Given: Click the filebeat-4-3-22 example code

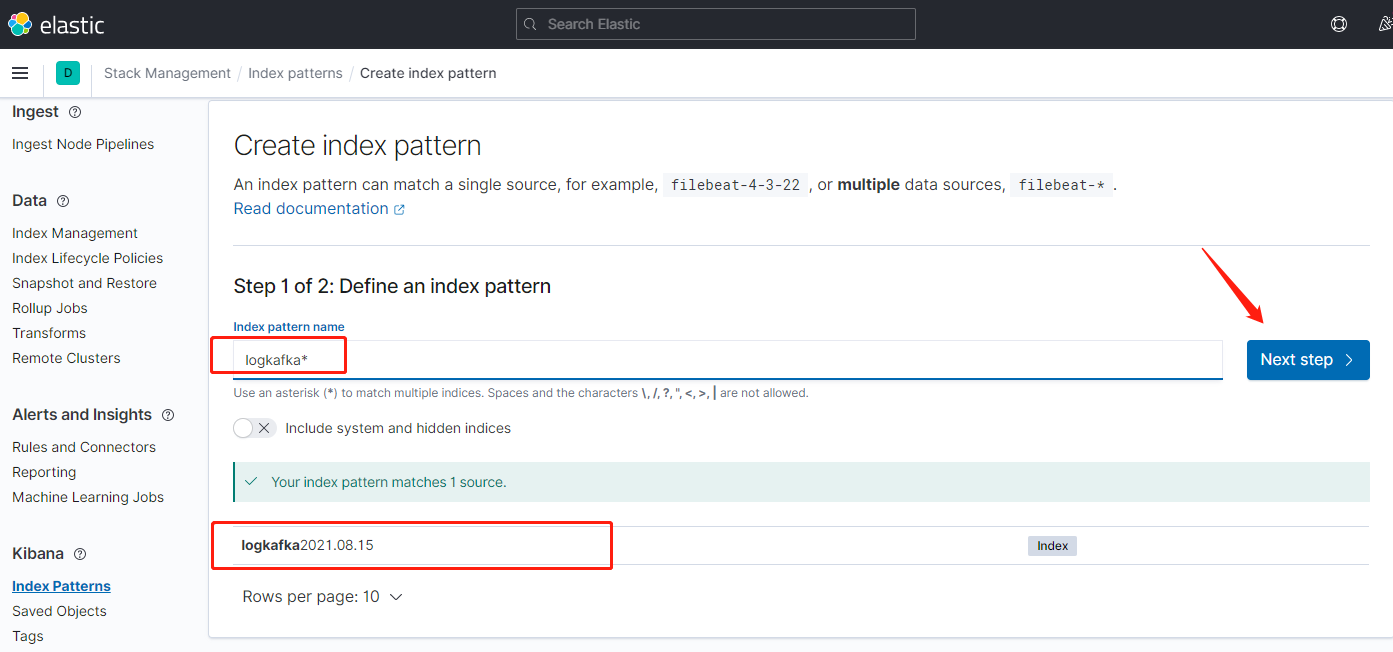Looking at the screenshot, I should click(735, 185).
